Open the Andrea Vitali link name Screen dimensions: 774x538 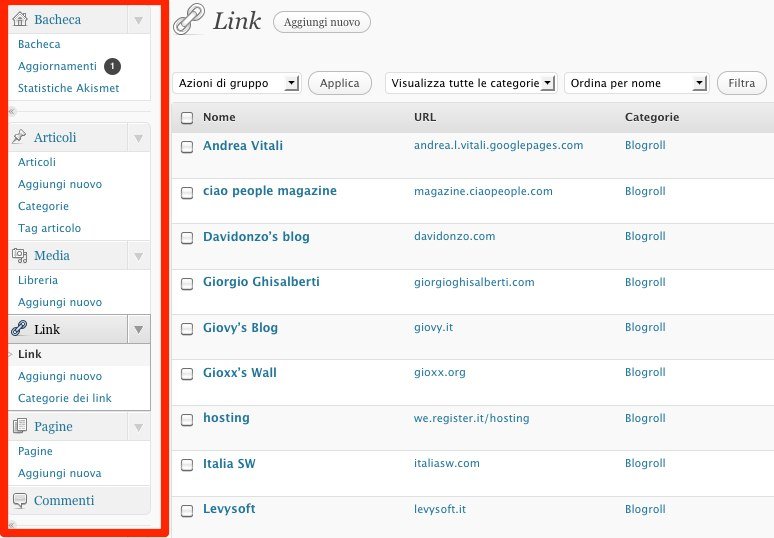coord(243,146)
